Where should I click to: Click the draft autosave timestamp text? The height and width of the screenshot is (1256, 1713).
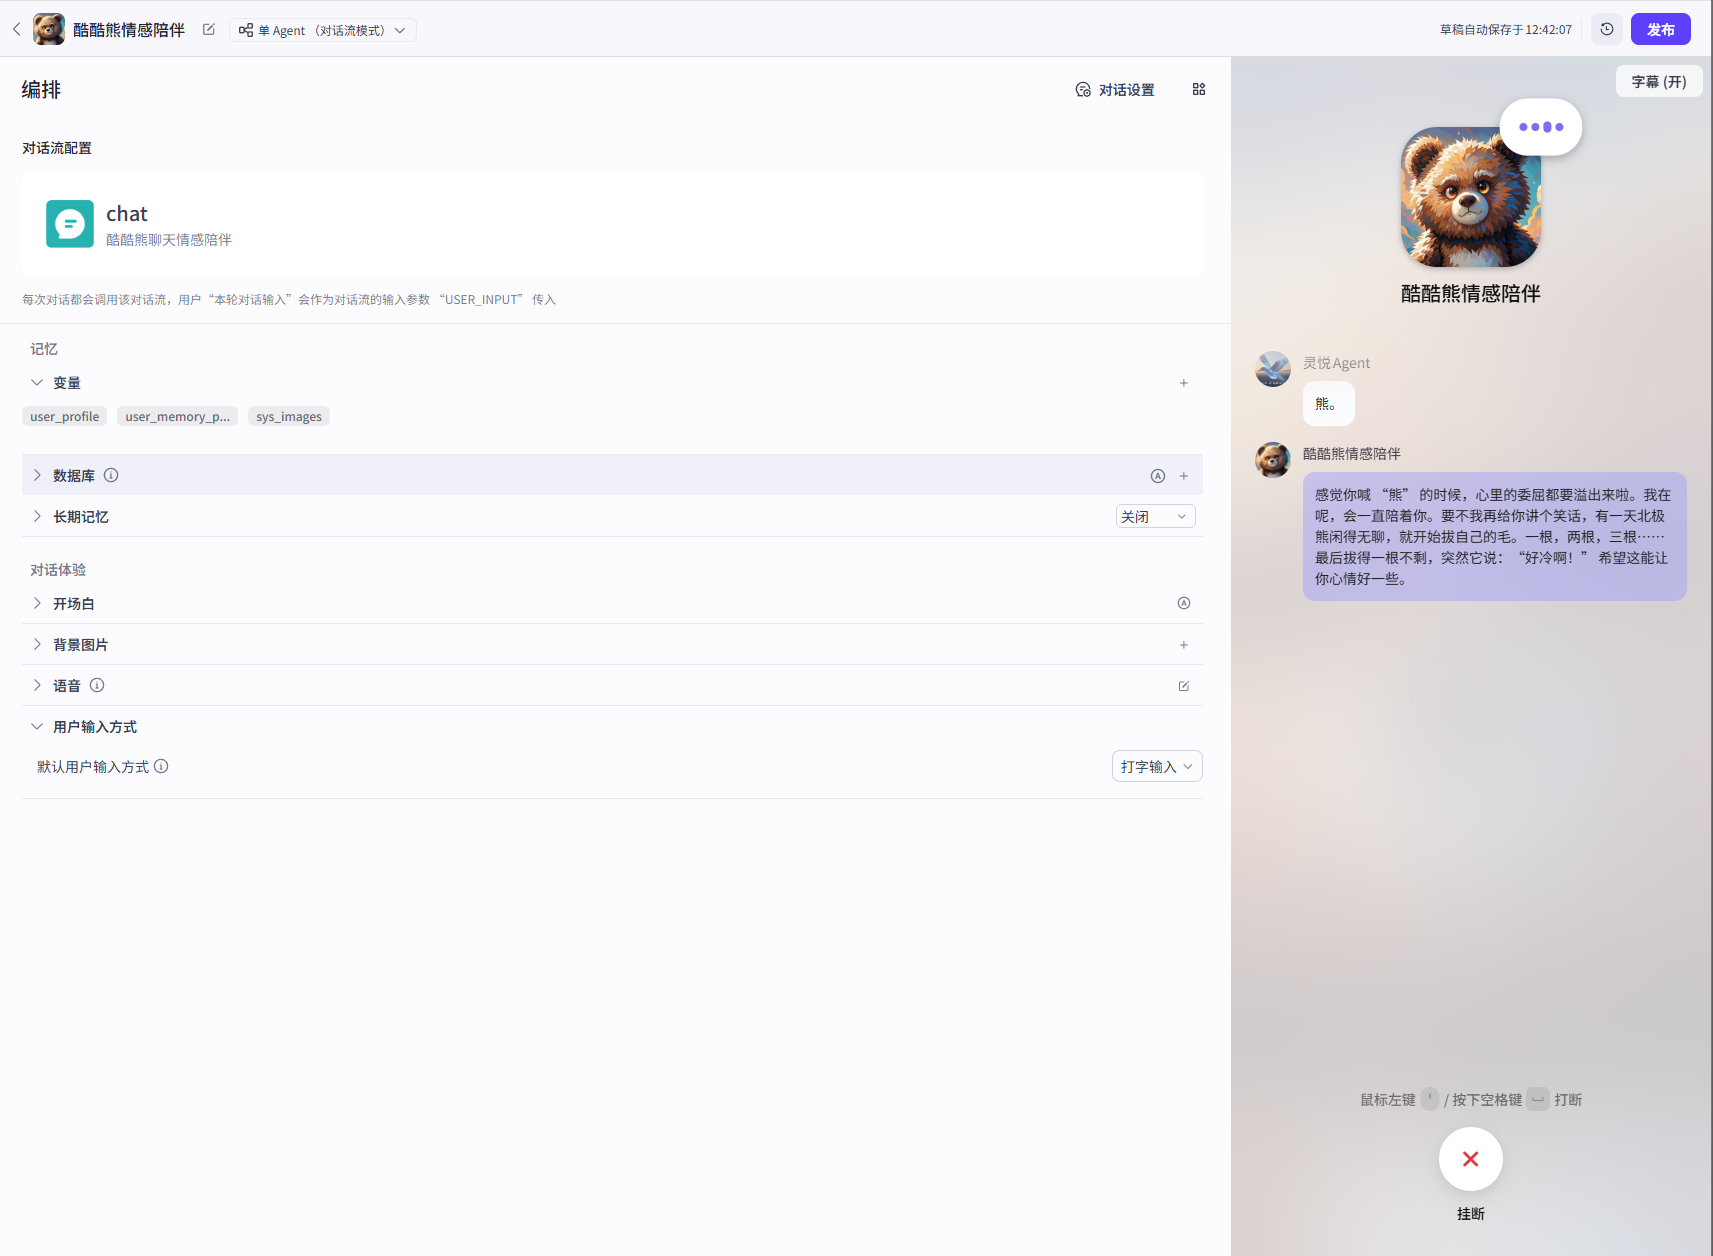click(1505, 30)
